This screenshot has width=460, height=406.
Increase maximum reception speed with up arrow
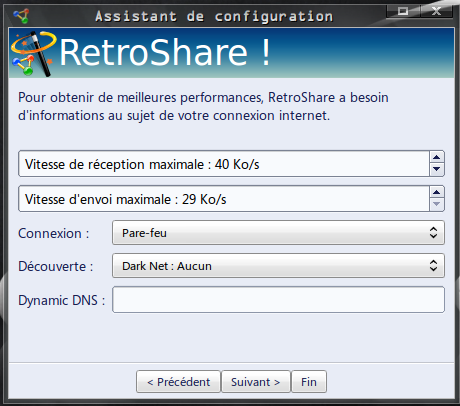click(437, 157)
